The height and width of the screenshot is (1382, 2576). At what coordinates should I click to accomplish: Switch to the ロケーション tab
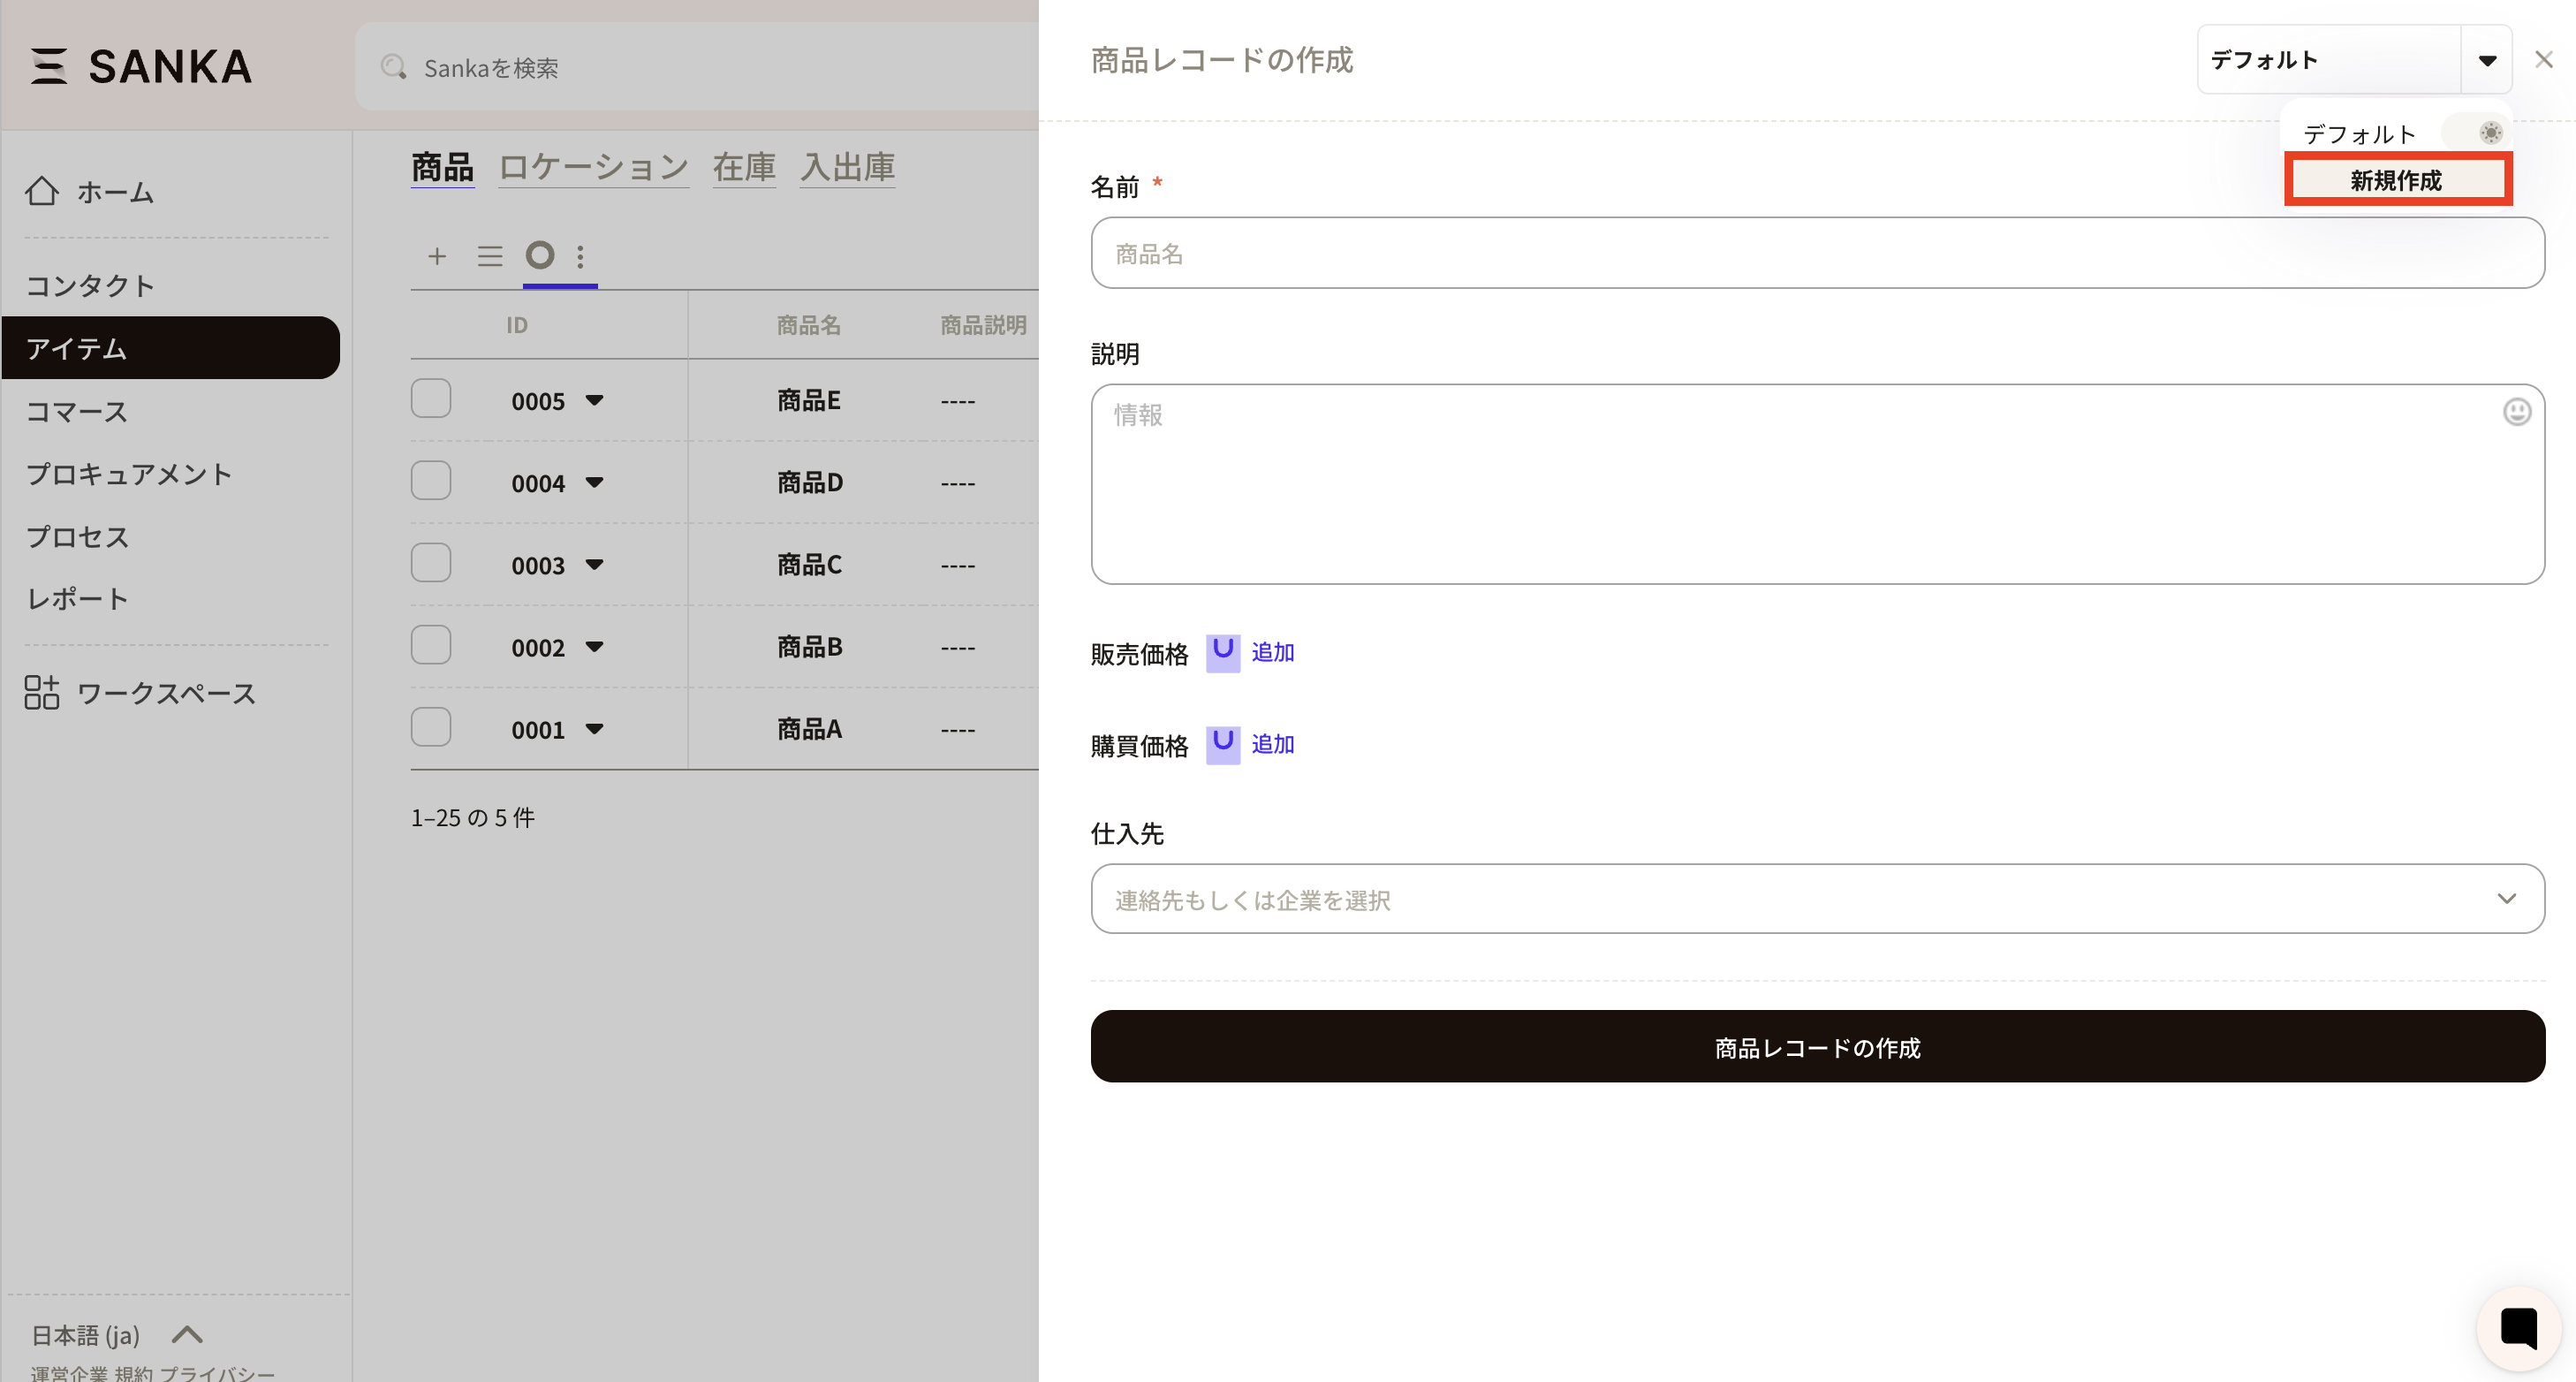coord(593,167)
